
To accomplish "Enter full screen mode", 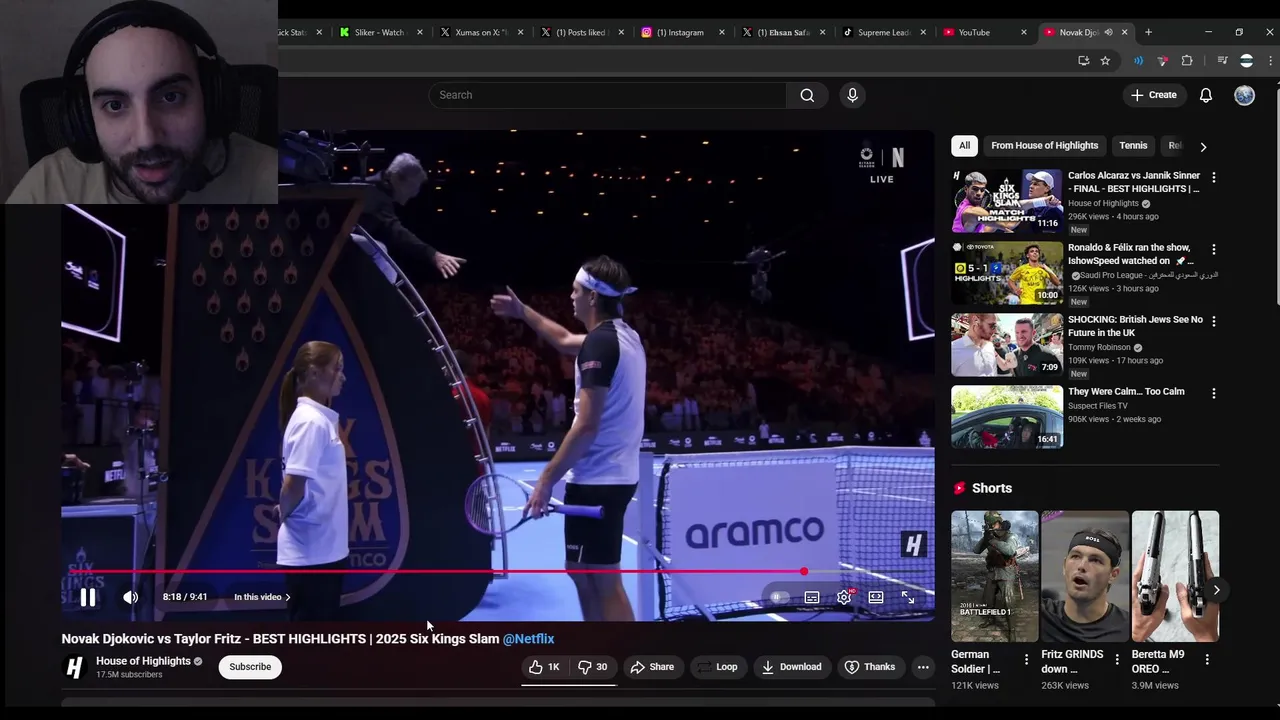I will coord(908,597).
